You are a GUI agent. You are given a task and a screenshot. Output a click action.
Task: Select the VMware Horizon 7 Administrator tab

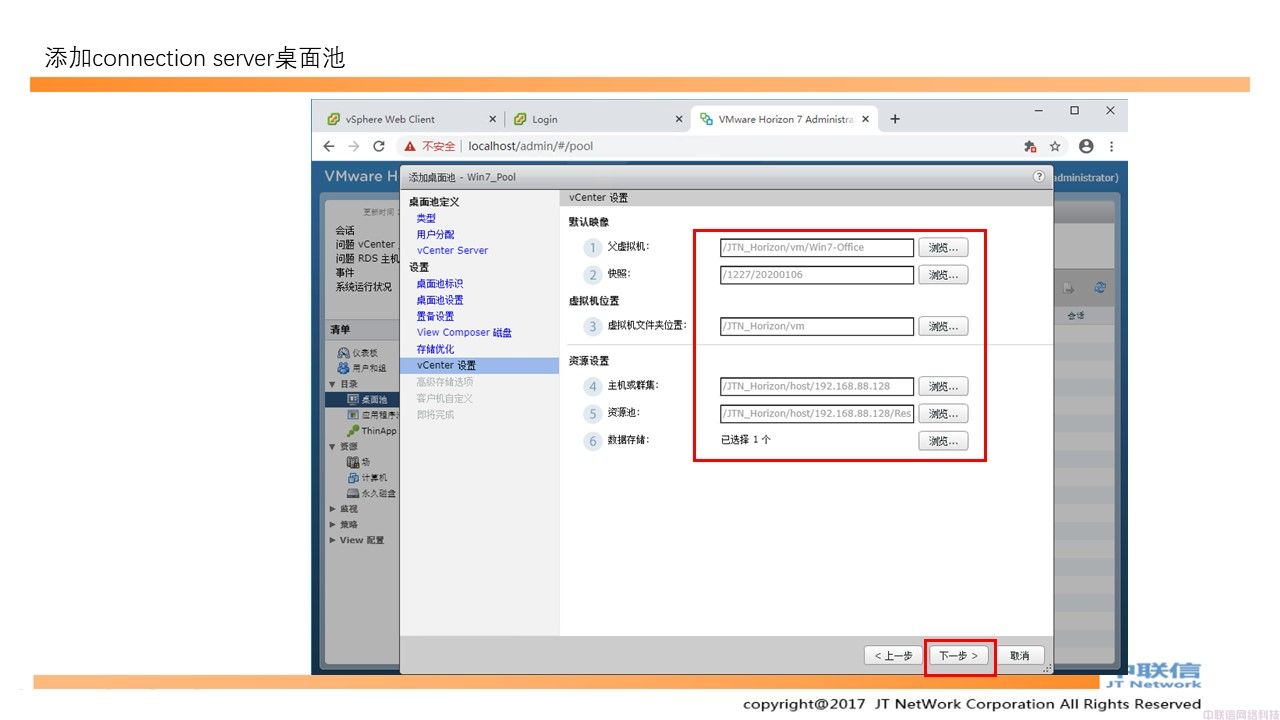785,119
